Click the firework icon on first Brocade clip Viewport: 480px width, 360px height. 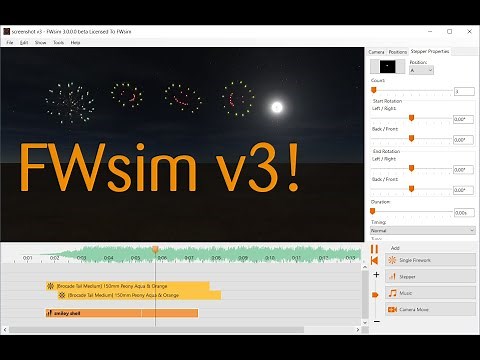[51, 286]
